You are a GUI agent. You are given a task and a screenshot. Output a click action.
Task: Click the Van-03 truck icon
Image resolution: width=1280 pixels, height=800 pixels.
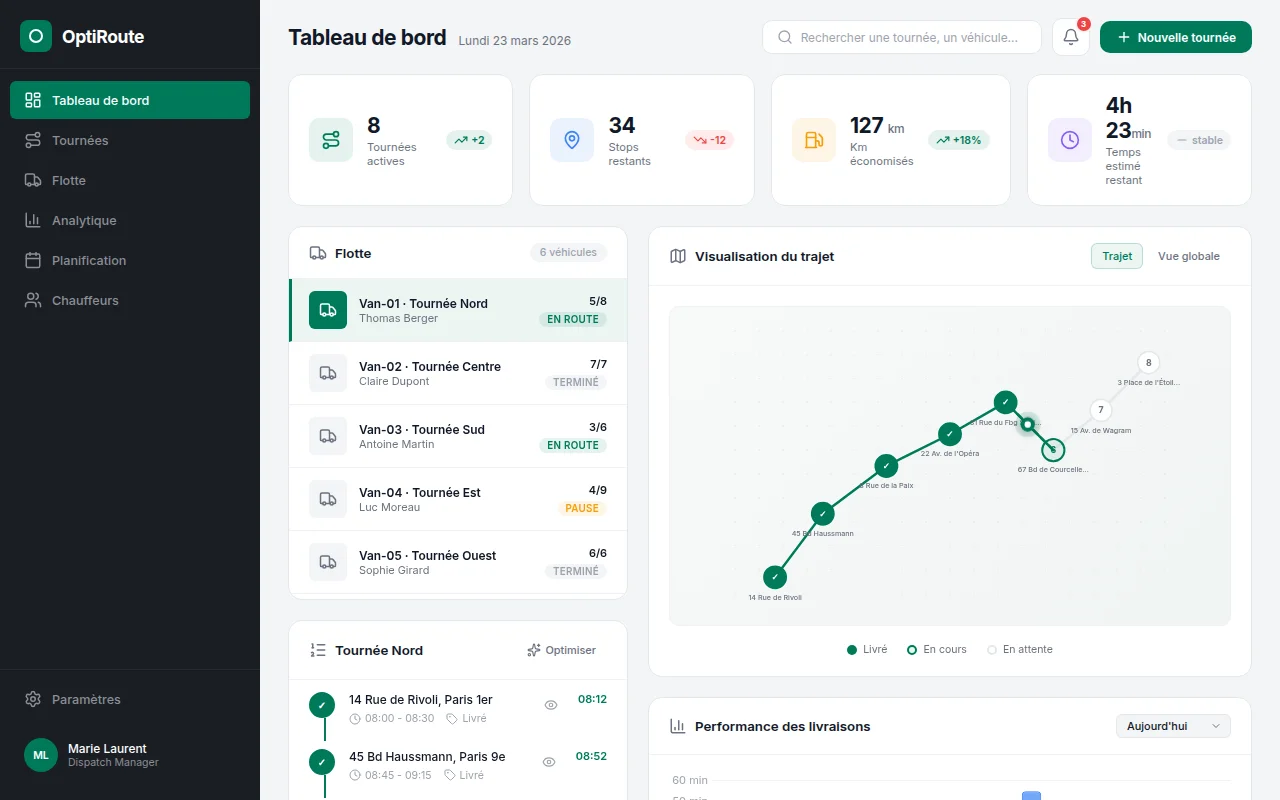pyautogui.click(x=328, y=436)
